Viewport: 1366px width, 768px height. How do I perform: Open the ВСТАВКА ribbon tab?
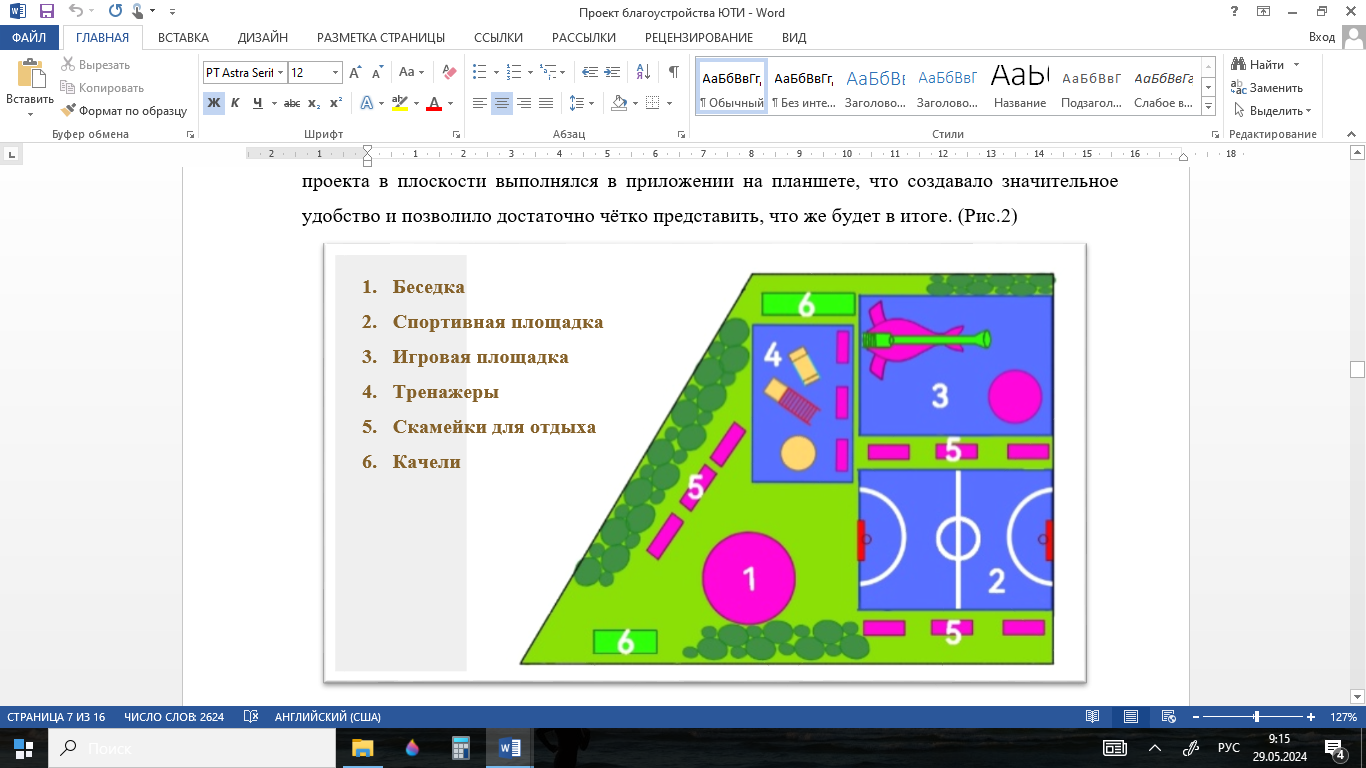tap(183, 37)
